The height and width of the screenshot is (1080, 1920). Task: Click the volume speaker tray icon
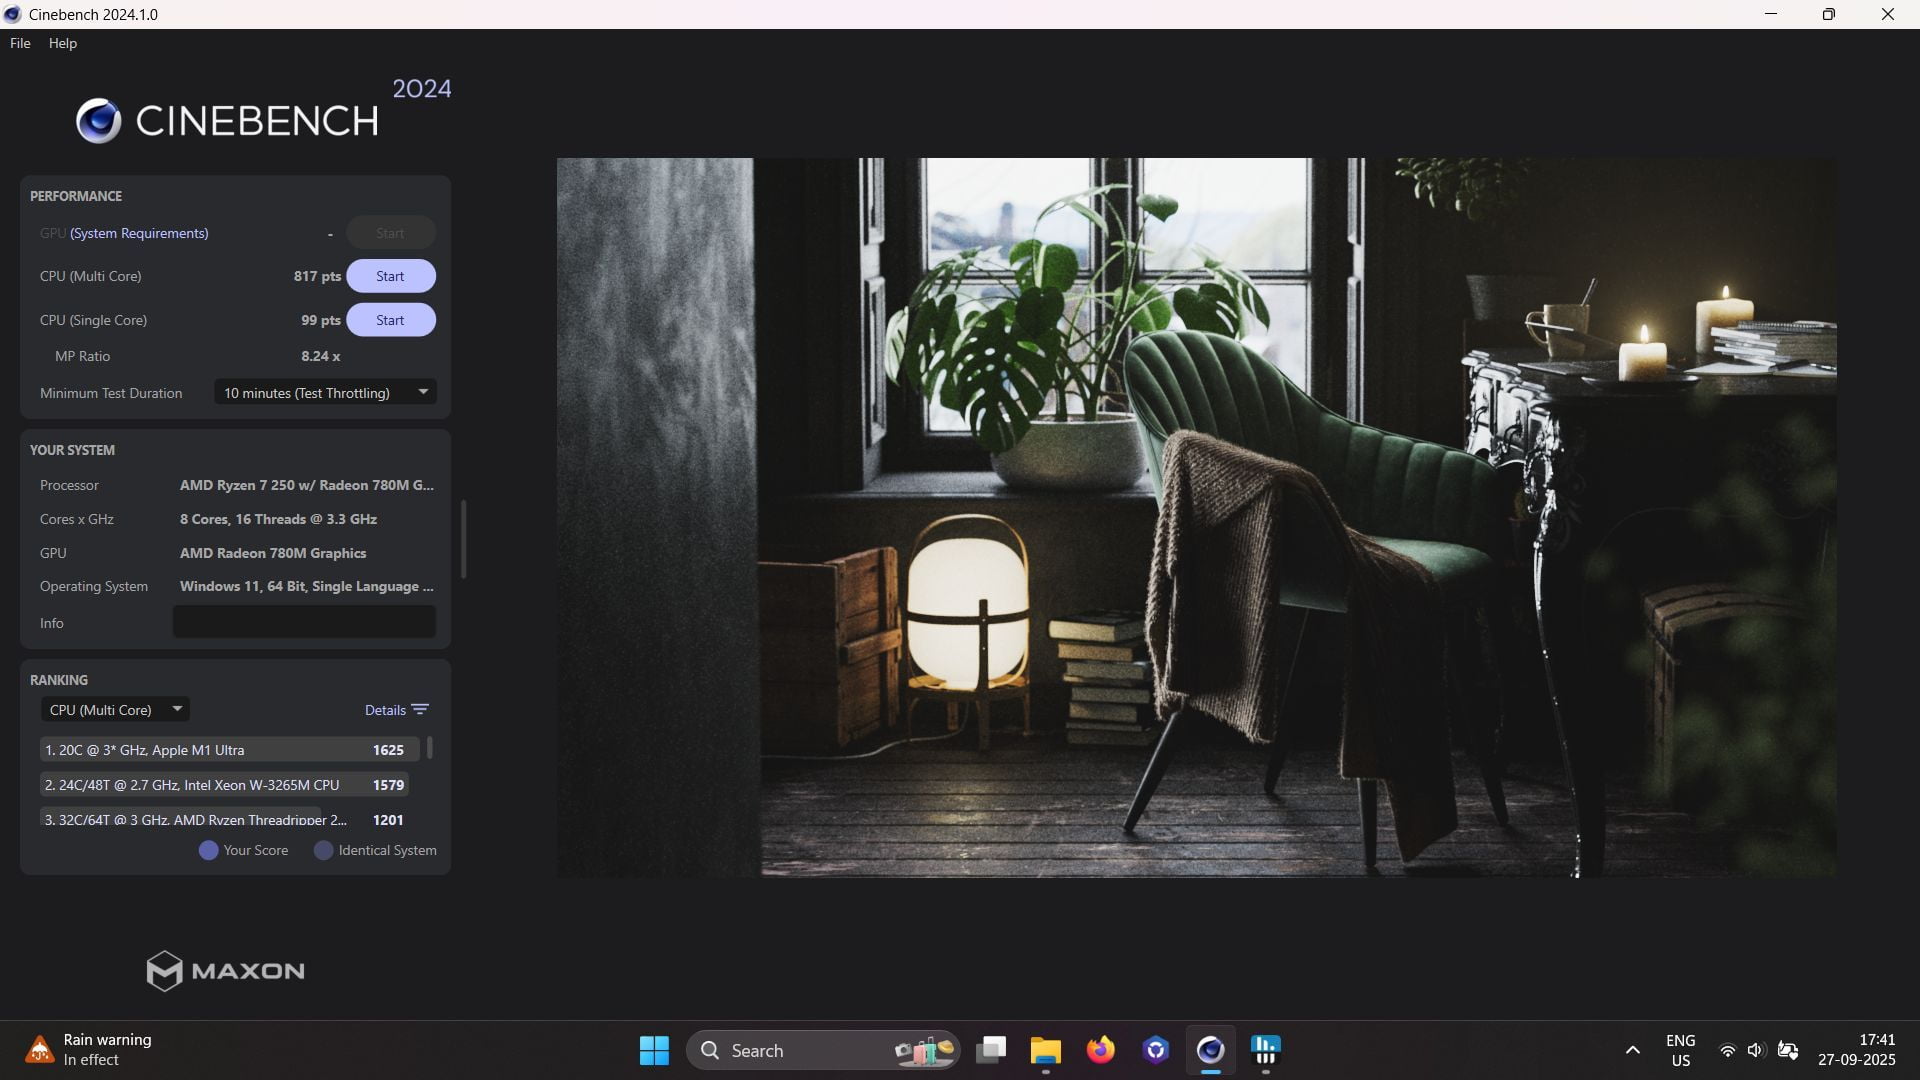(x=1755, y=1050)
